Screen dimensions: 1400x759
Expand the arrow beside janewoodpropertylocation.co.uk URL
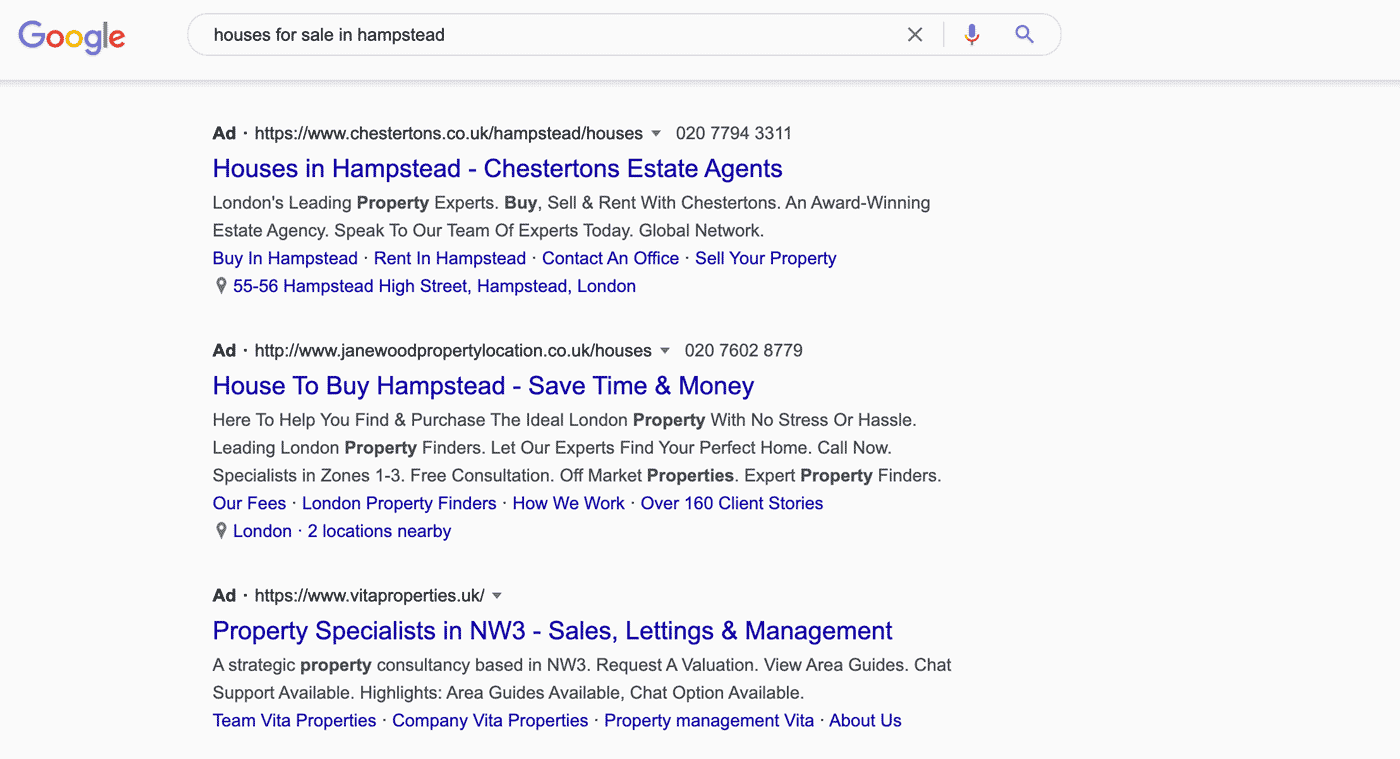pyautogui.click(x=665, y=350)
